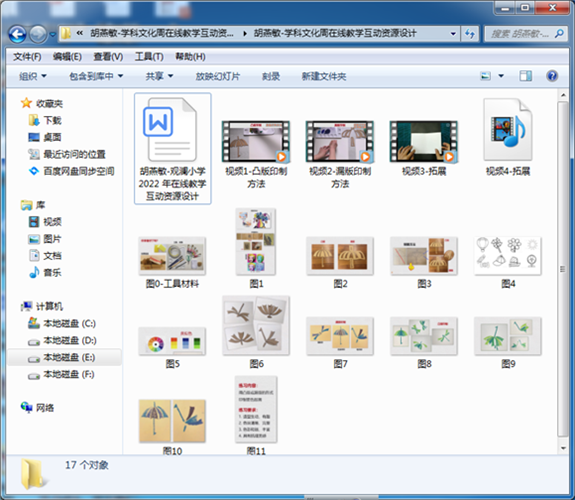
Task: Select the 视频4-拓展 media file icon
Action: point(508,129)
